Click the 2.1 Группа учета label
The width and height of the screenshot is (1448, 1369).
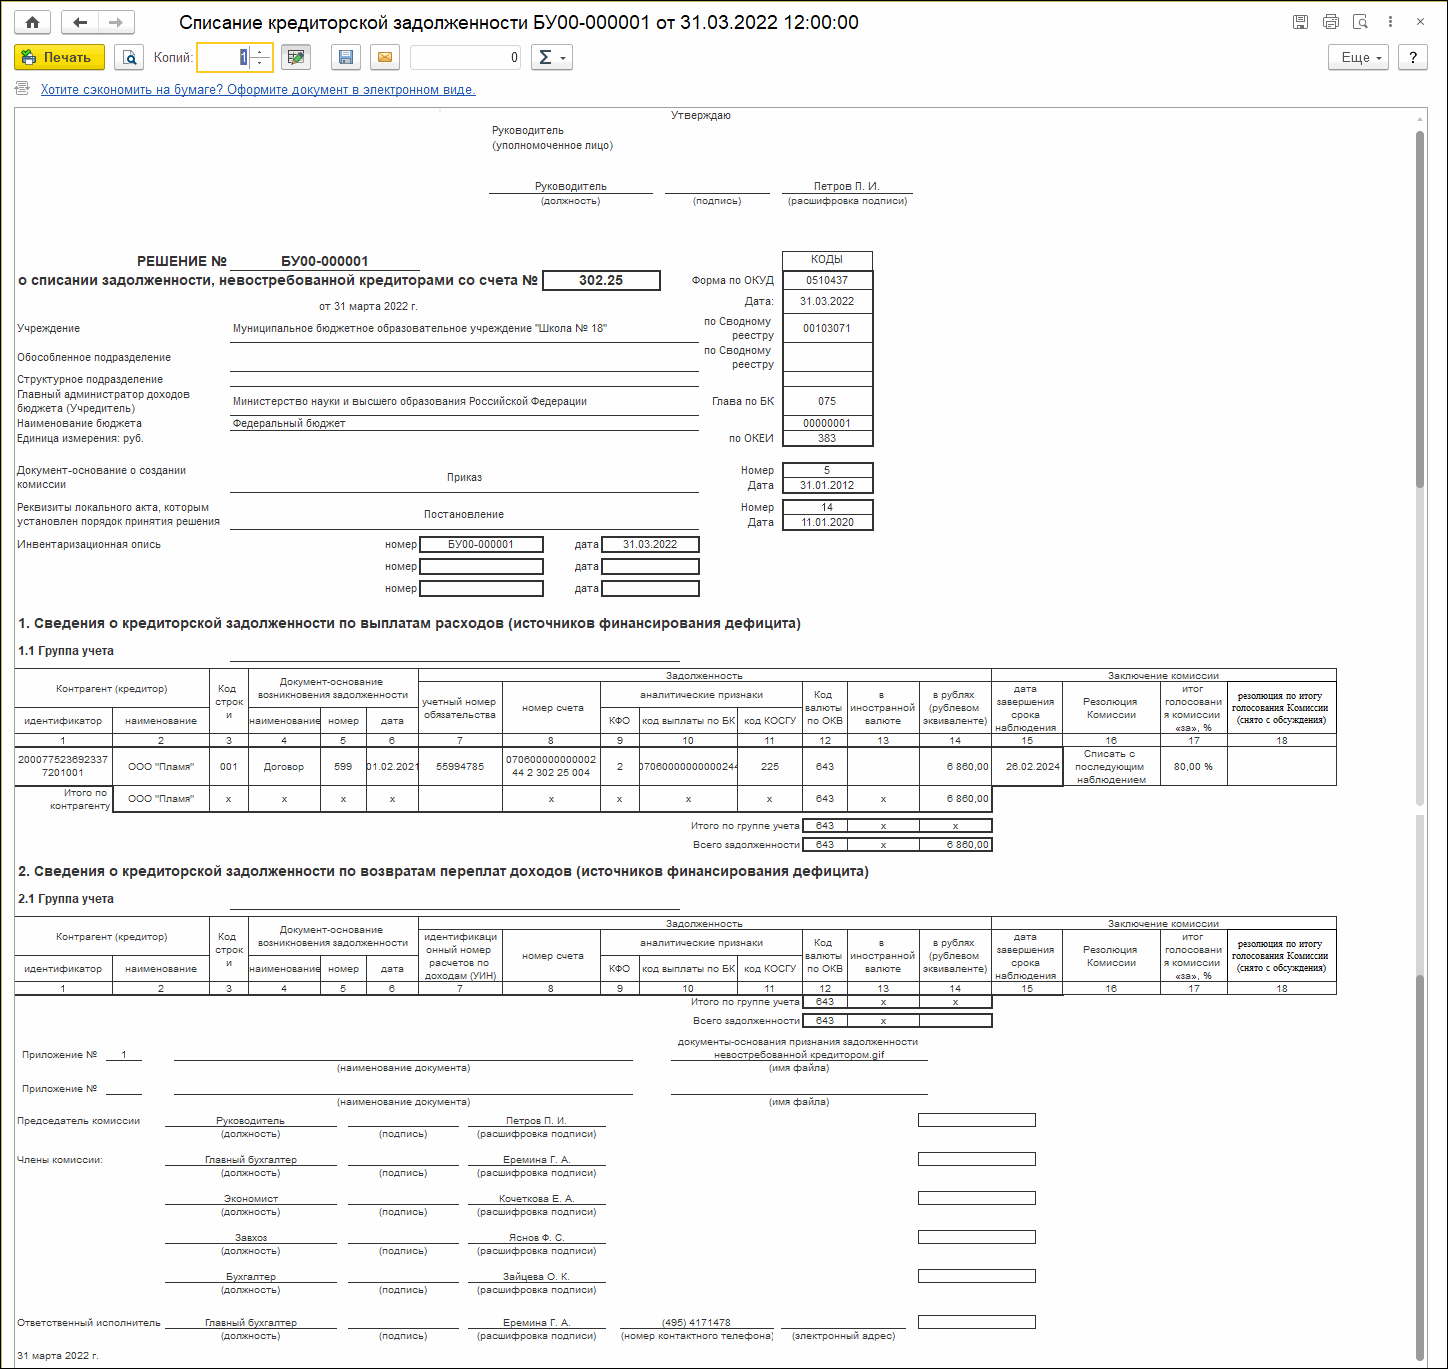66,899
